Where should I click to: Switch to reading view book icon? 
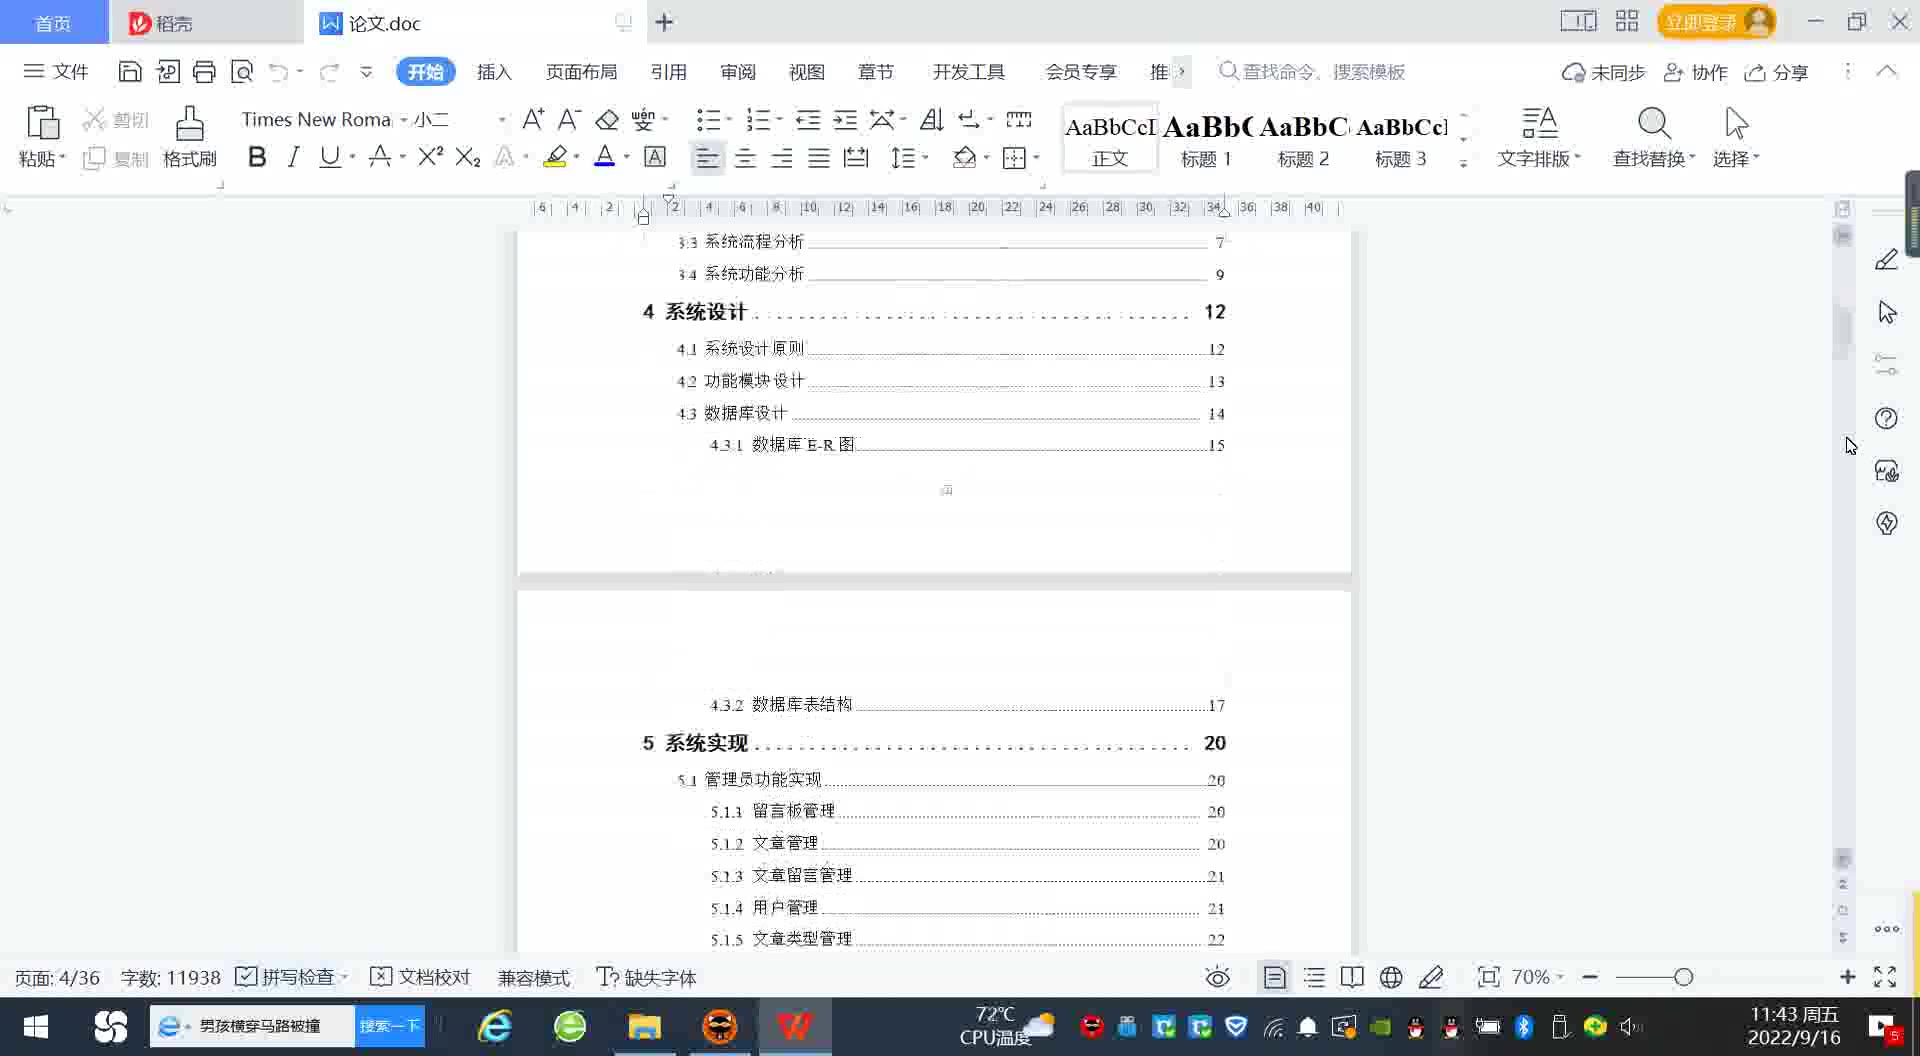click(x=1352, y=977)
